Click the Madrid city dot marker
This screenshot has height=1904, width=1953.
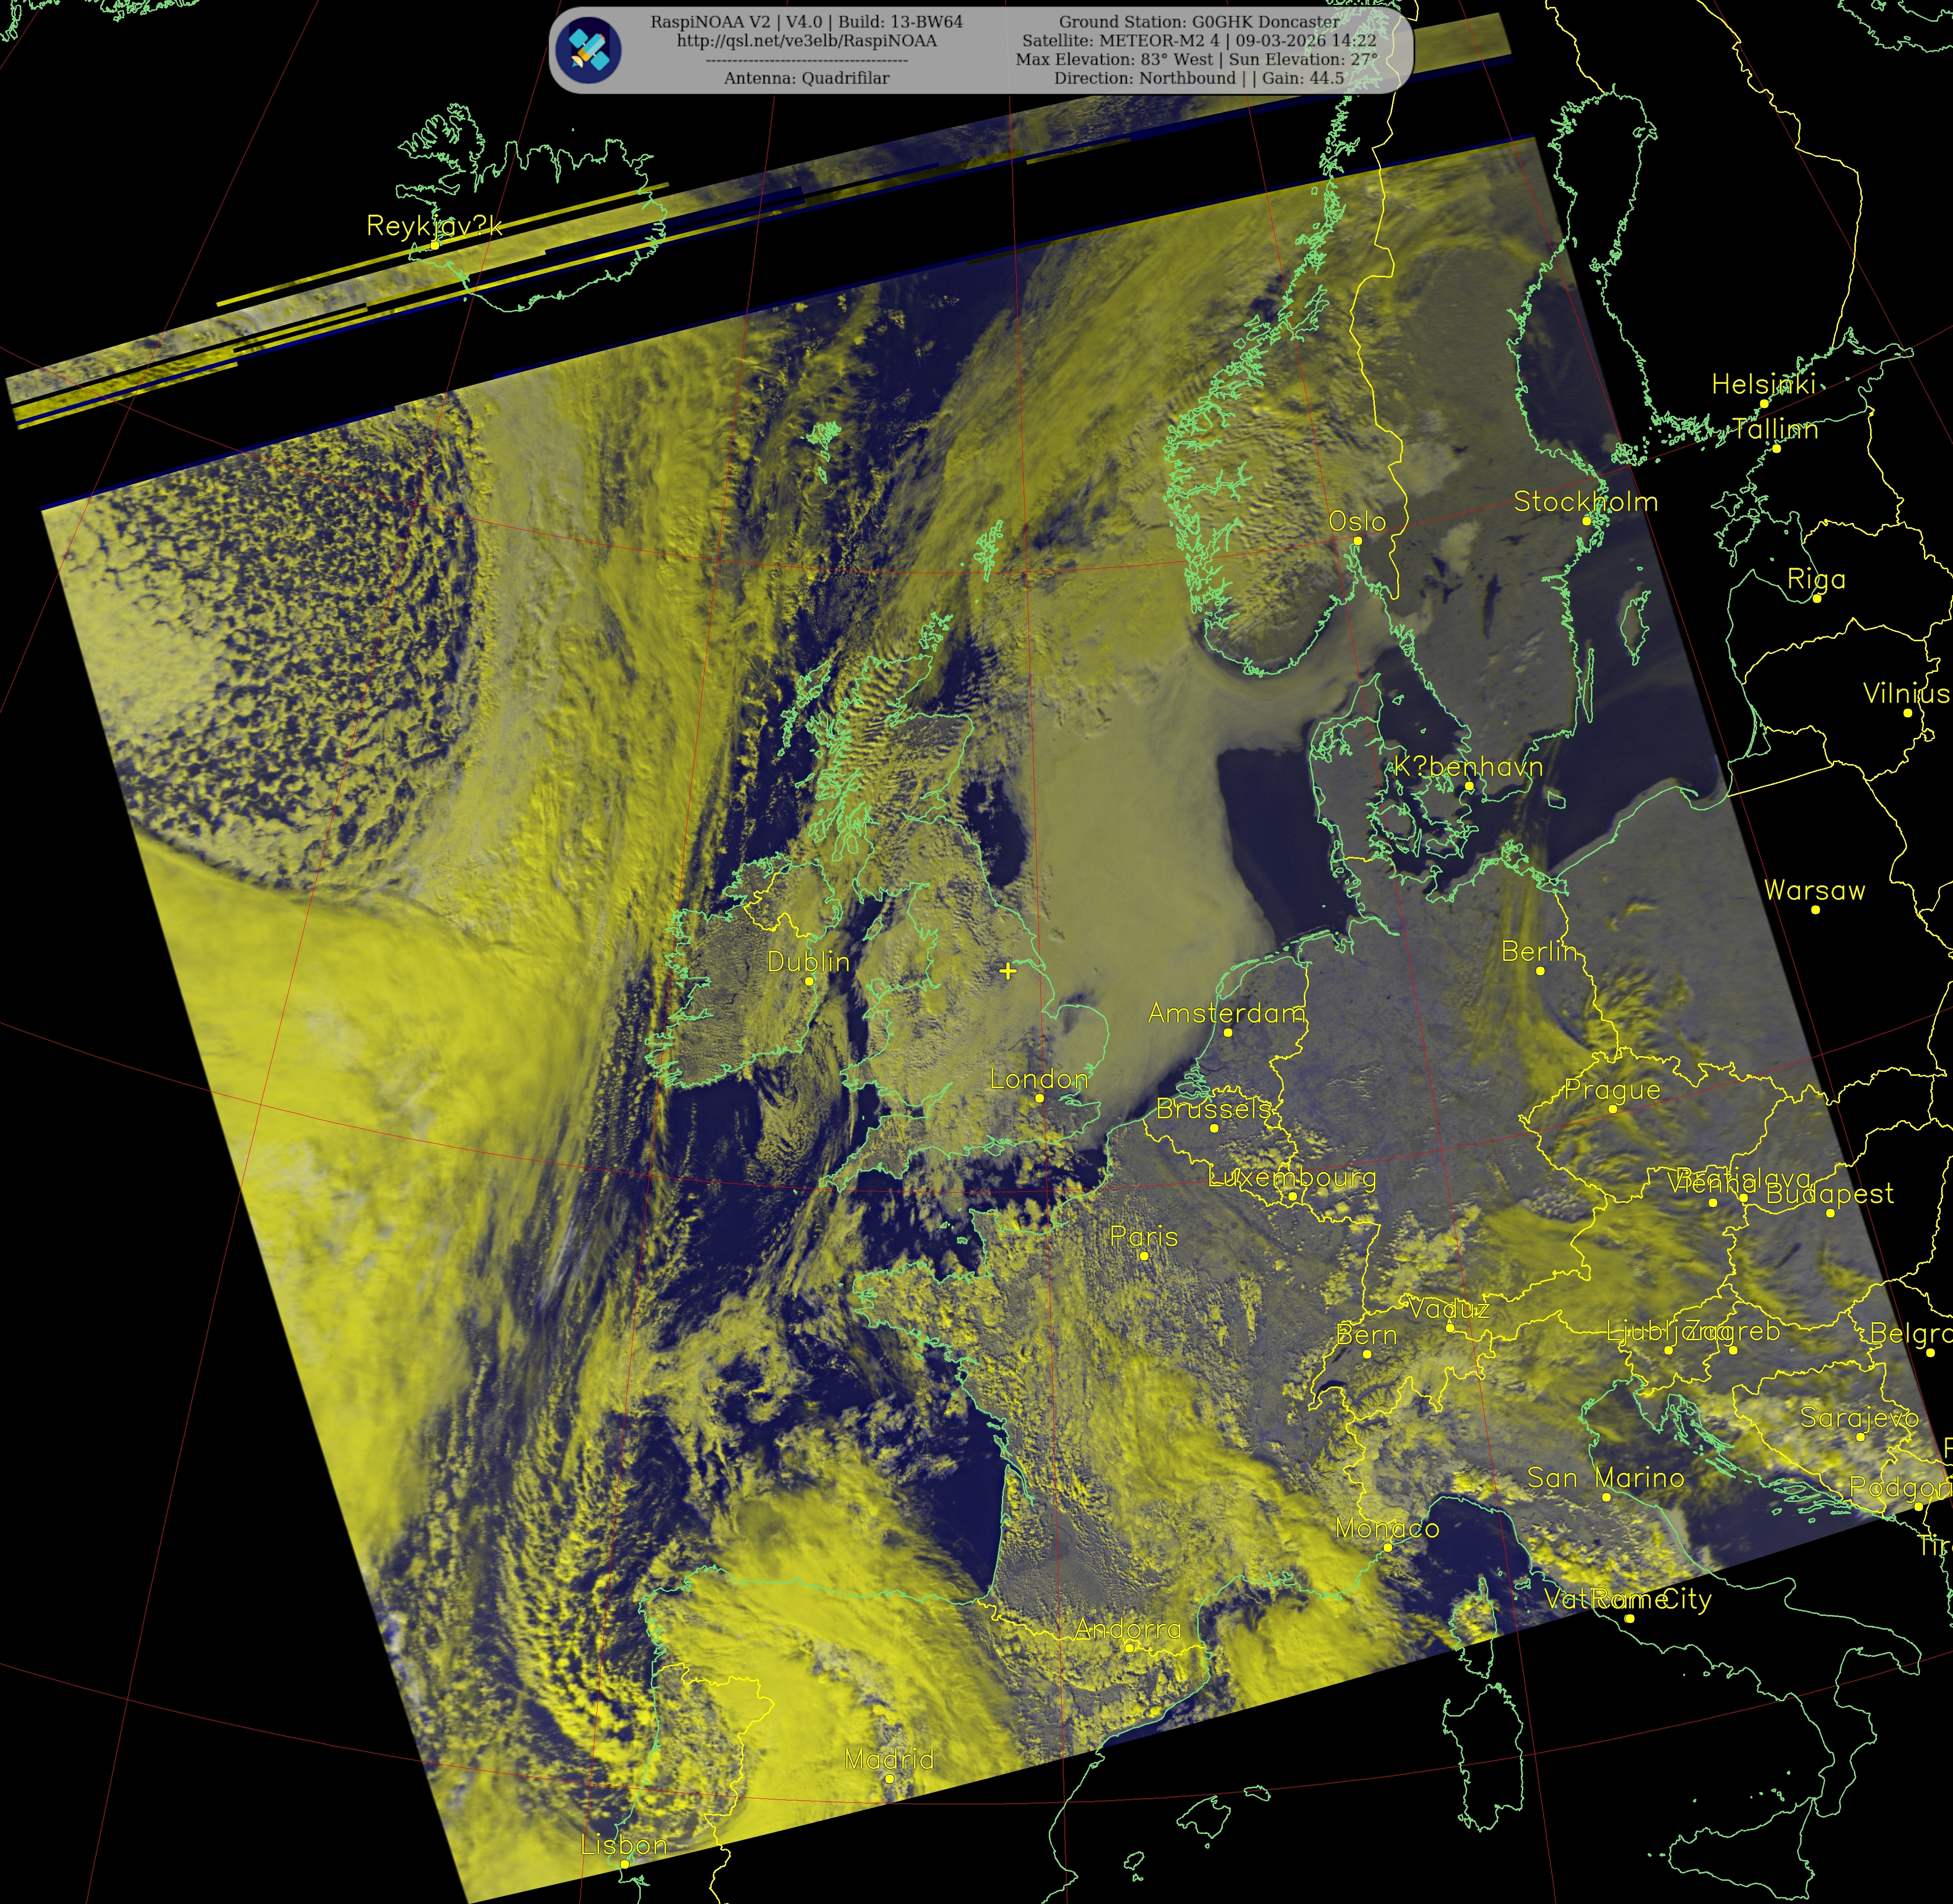[x=889, y=1779]
